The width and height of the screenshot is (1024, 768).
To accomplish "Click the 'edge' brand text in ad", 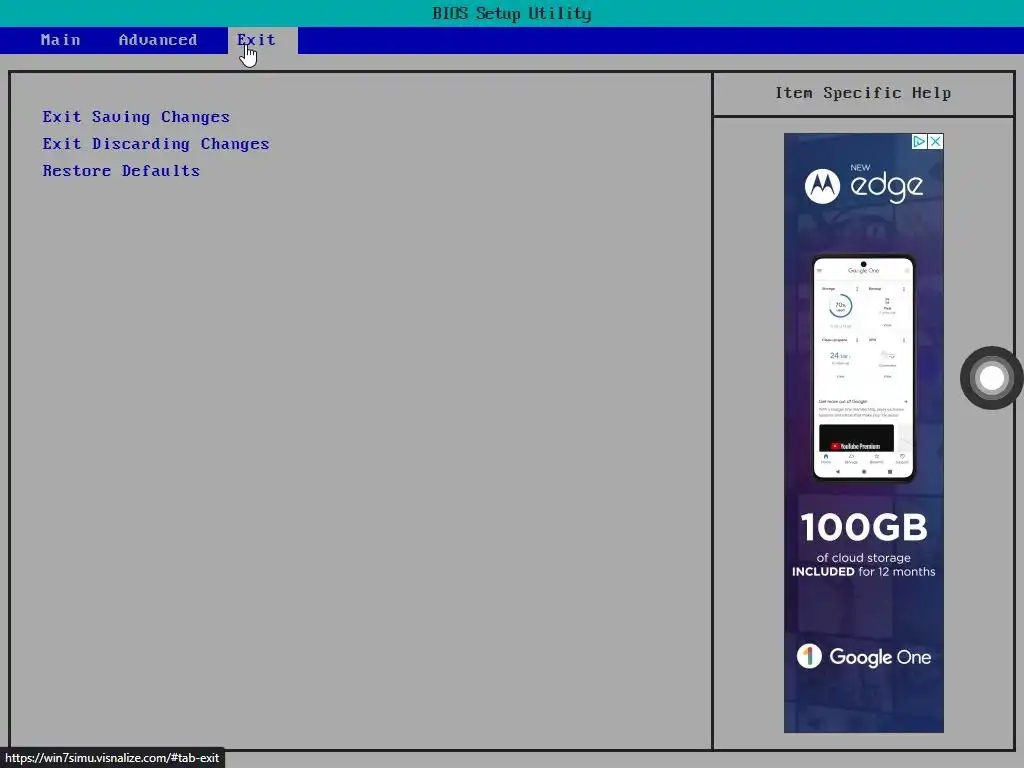I will point(887,187).
